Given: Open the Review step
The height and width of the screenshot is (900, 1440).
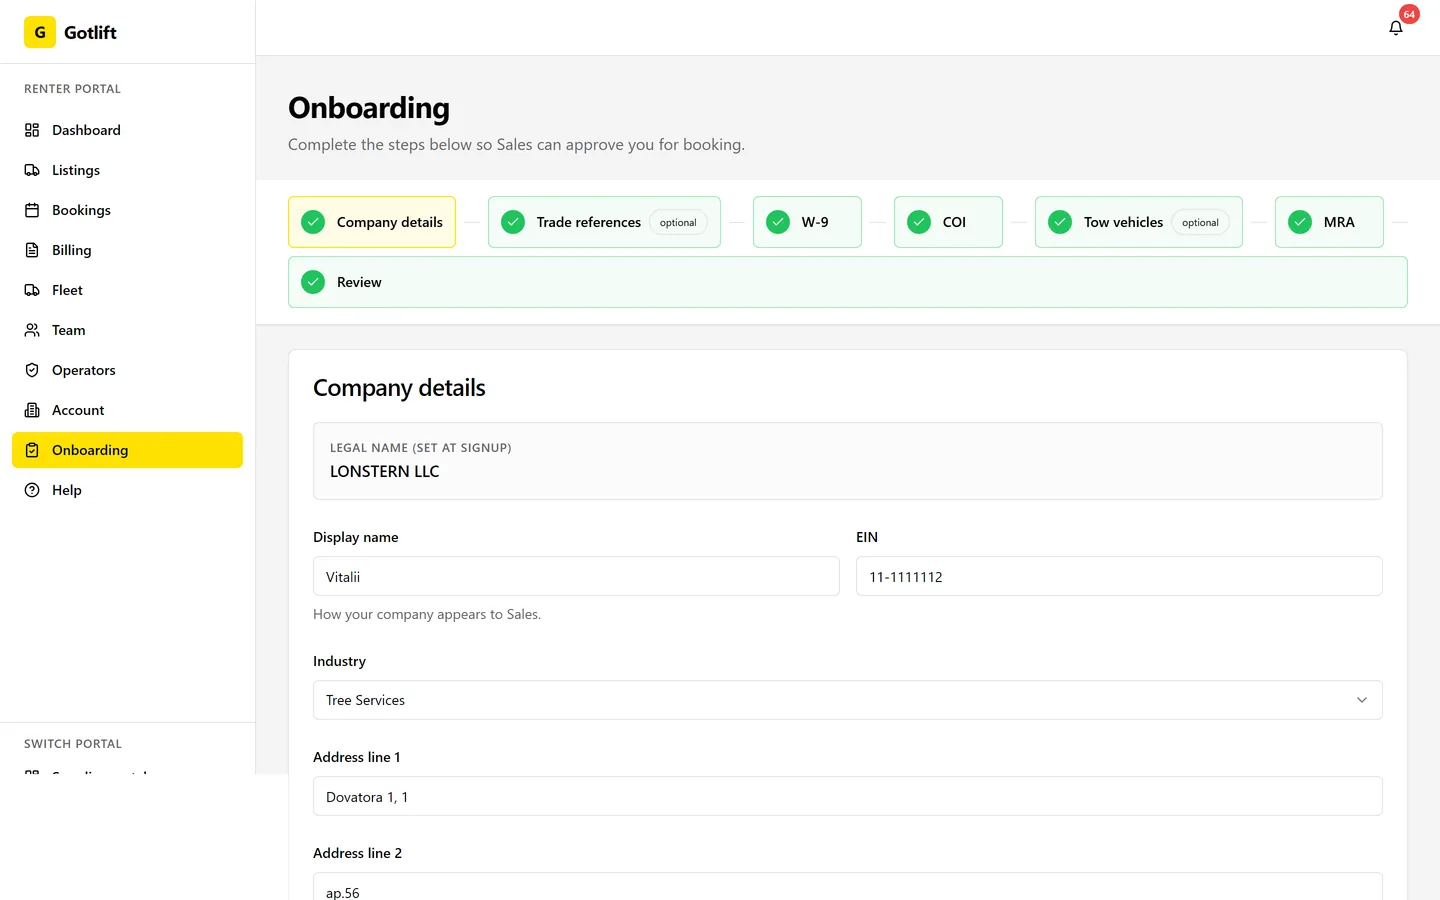Looking at the screenshot, I should tap(848, 282).
